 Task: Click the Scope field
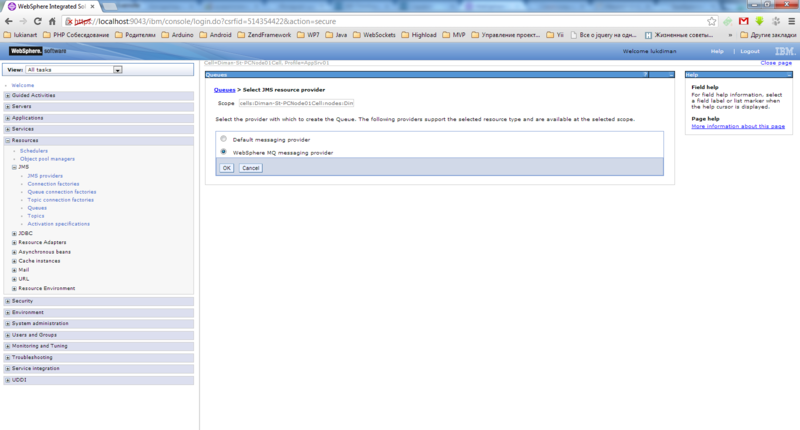coord(296,103)
